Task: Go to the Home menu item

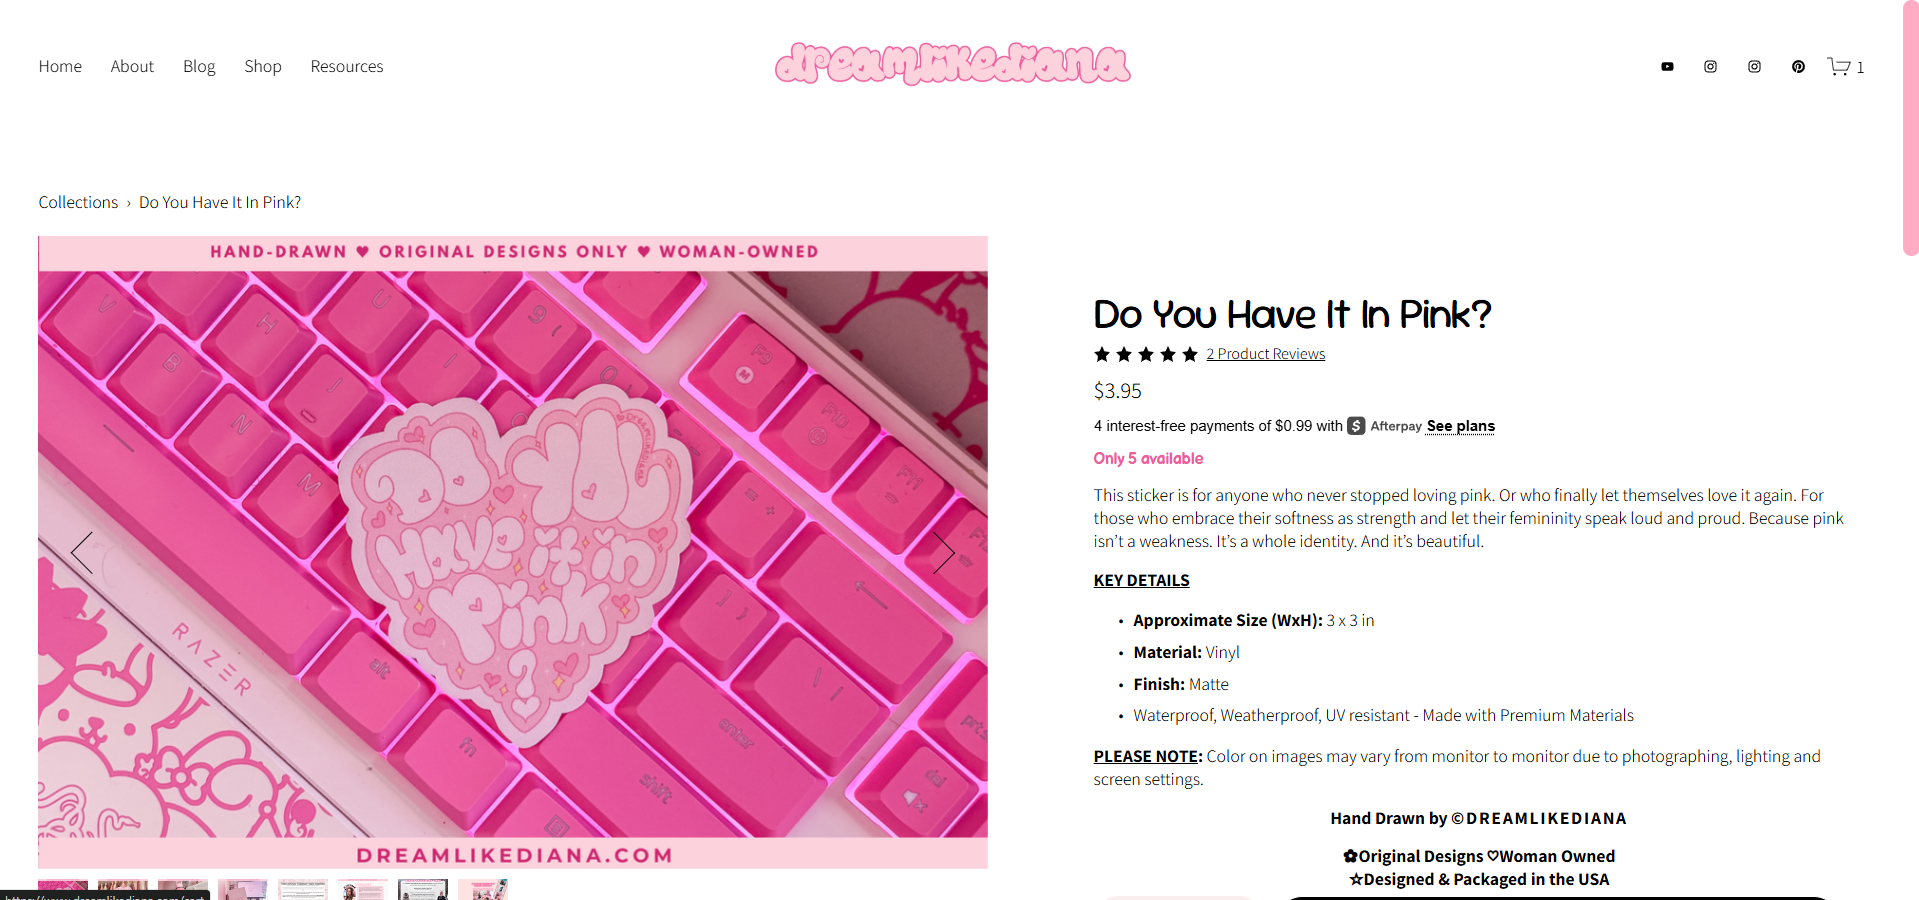Action: (60, 66)
